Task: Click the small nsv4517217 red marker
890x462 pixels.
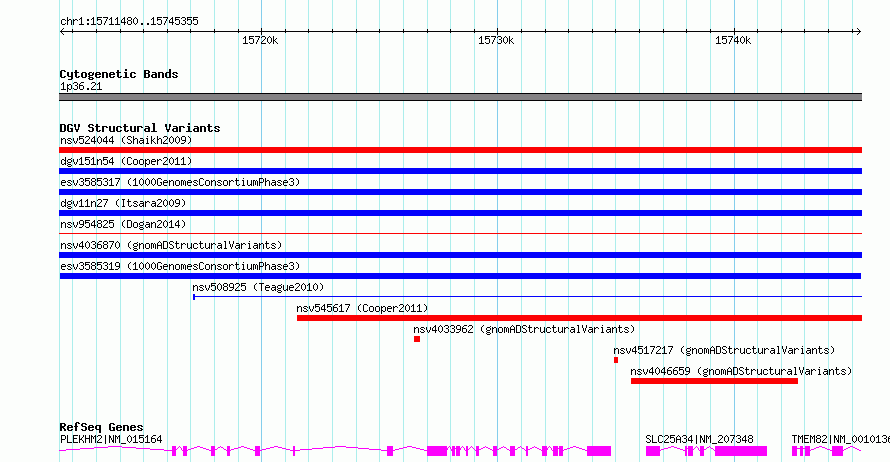Action: point(616,360)
